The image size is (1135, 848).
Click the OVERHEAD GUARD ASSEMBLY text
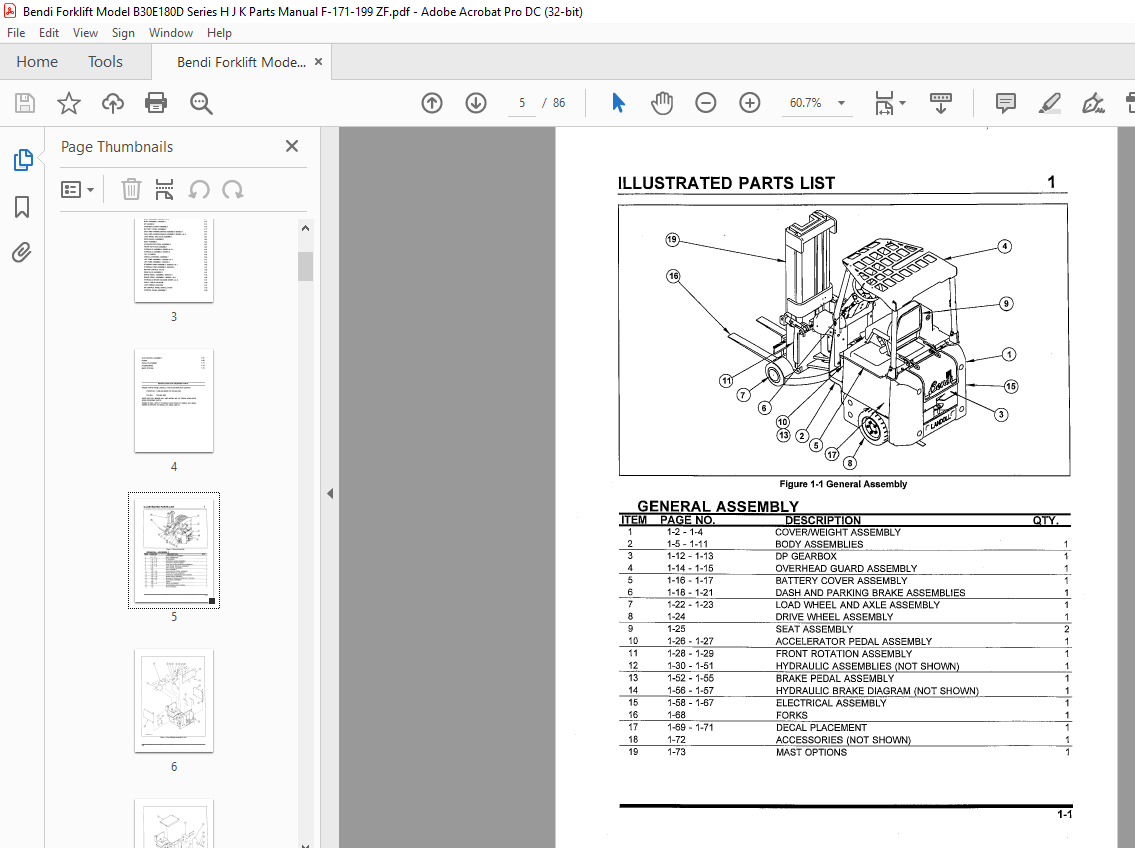pyautogui.click(x=846, y=569)
